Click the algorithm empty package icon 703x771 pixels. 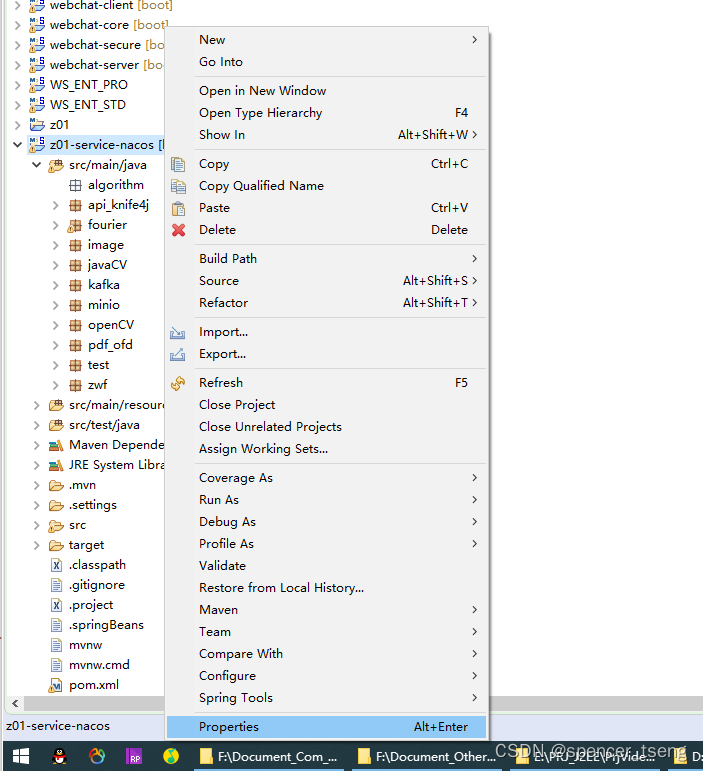75,185
